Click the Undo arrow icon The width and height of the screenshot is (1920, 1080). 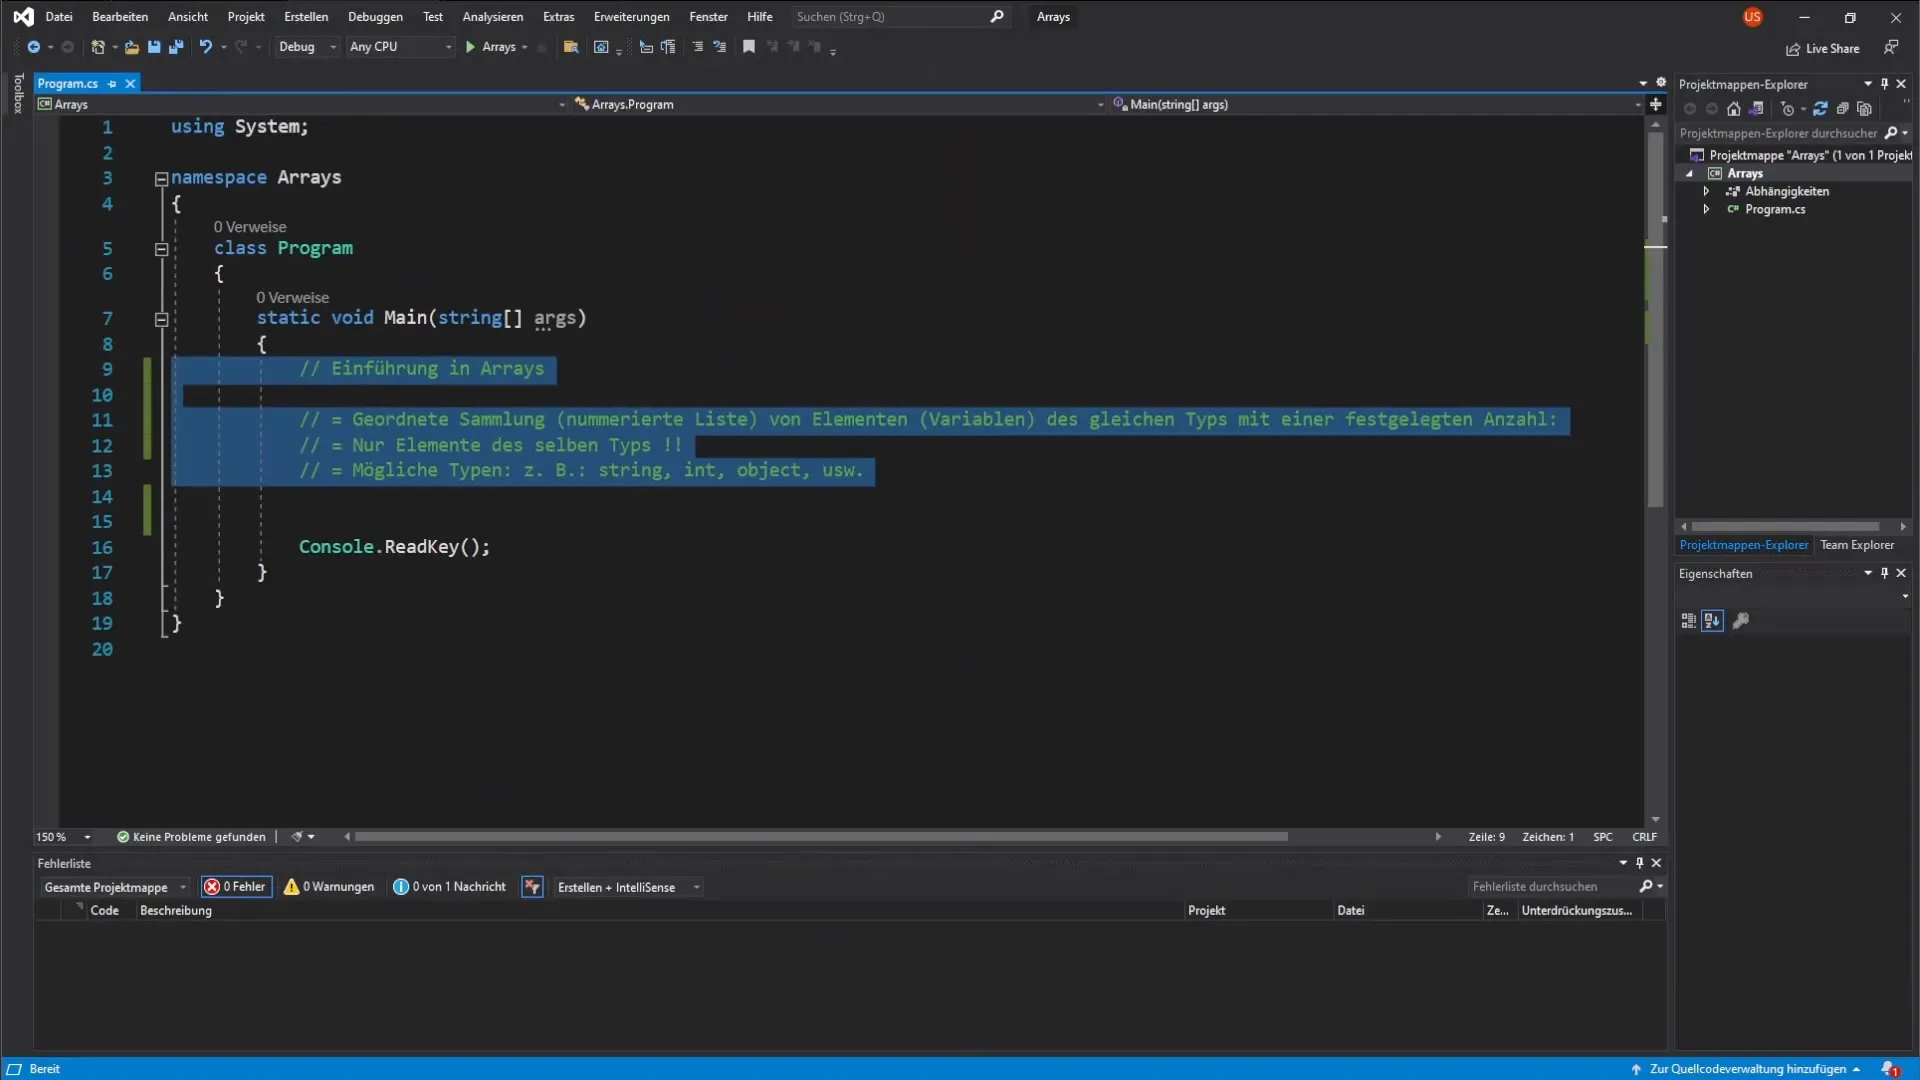[206, 47]
